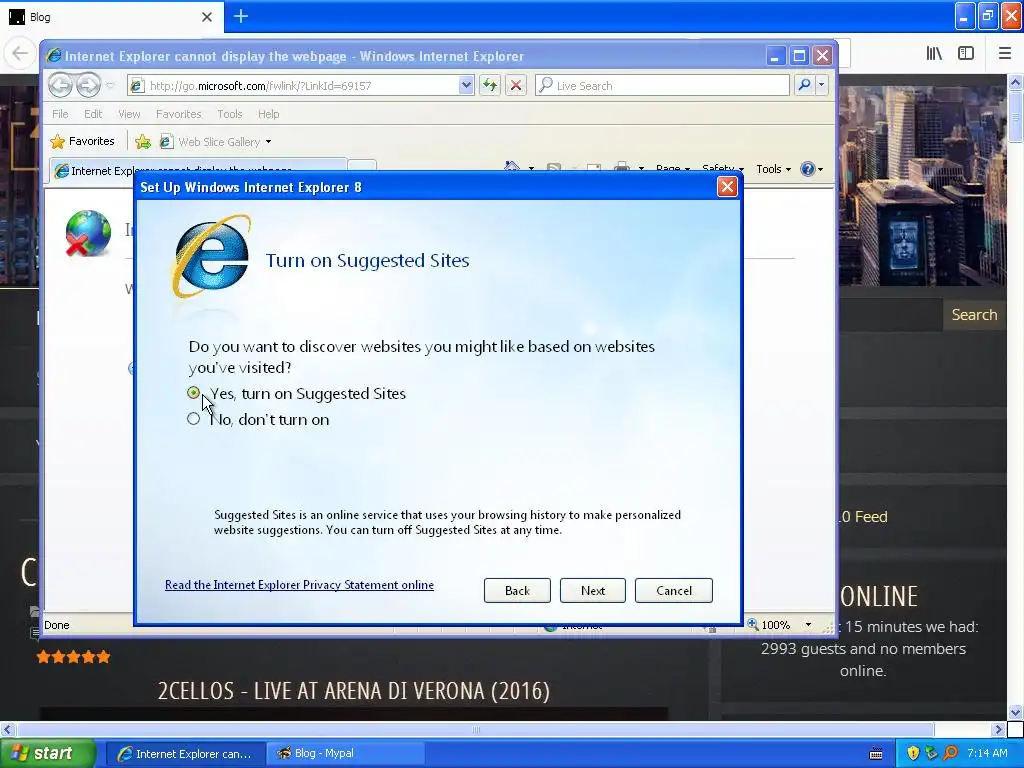Image resolution: width=1024 pixels, height=768 pixels.
Task: Click the Help question mark icon
Action: coord(808,169)
